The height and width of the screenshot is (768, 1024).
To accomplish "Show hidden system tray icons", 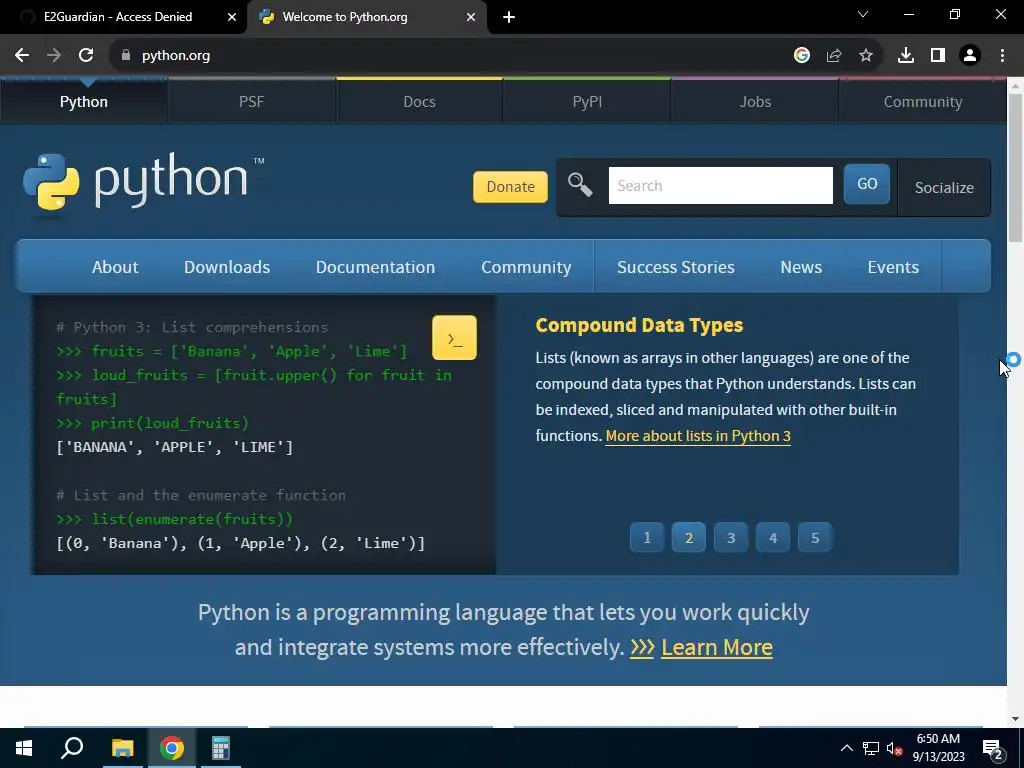I will click(x=846, y=748).
